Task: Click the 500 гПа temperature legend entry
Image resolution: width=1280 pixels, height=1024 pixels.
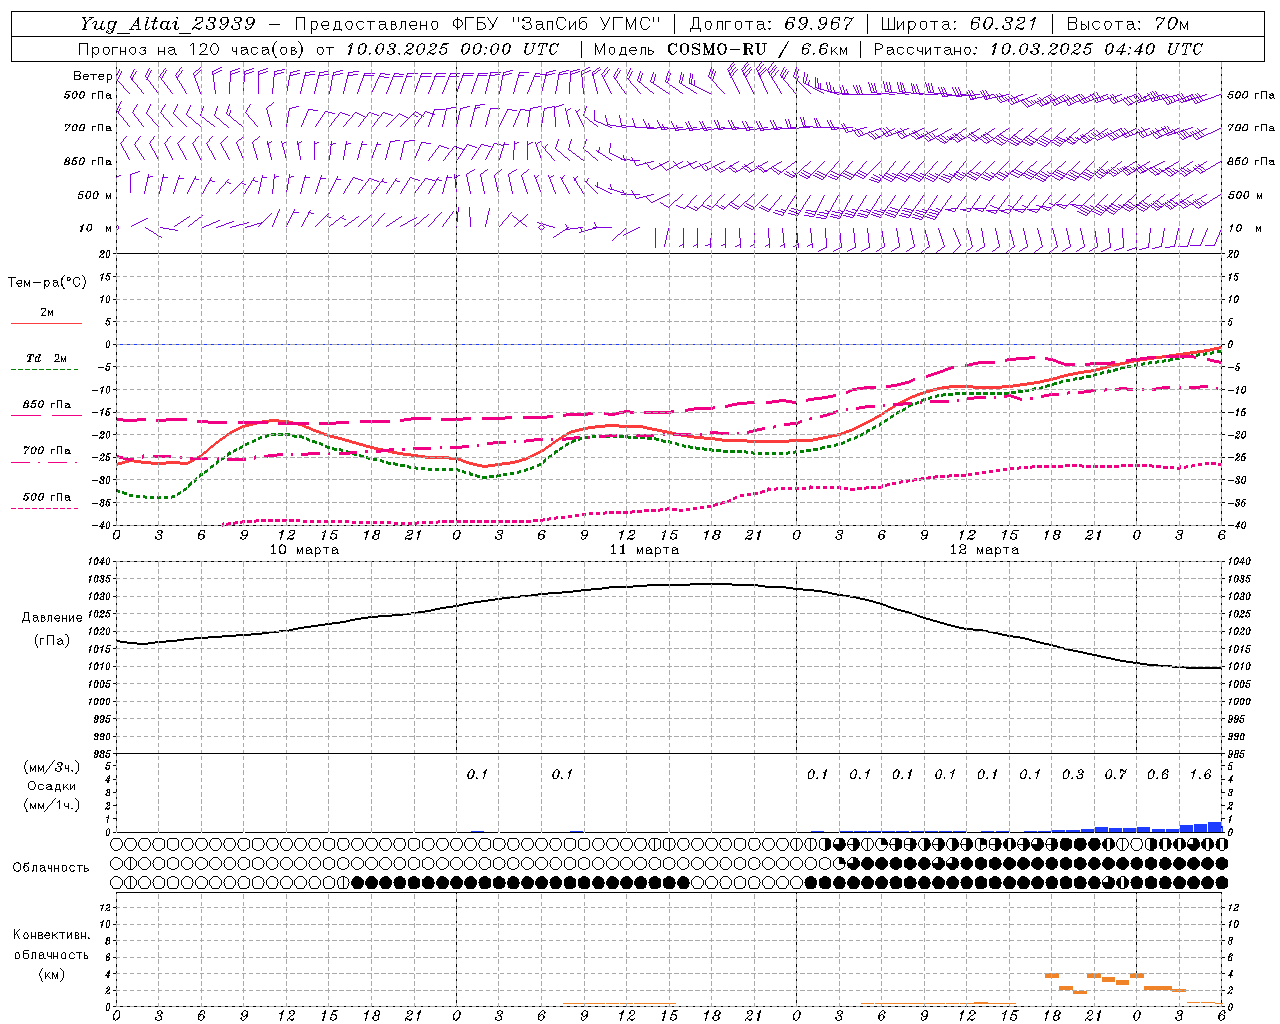Action: point(46,497)
